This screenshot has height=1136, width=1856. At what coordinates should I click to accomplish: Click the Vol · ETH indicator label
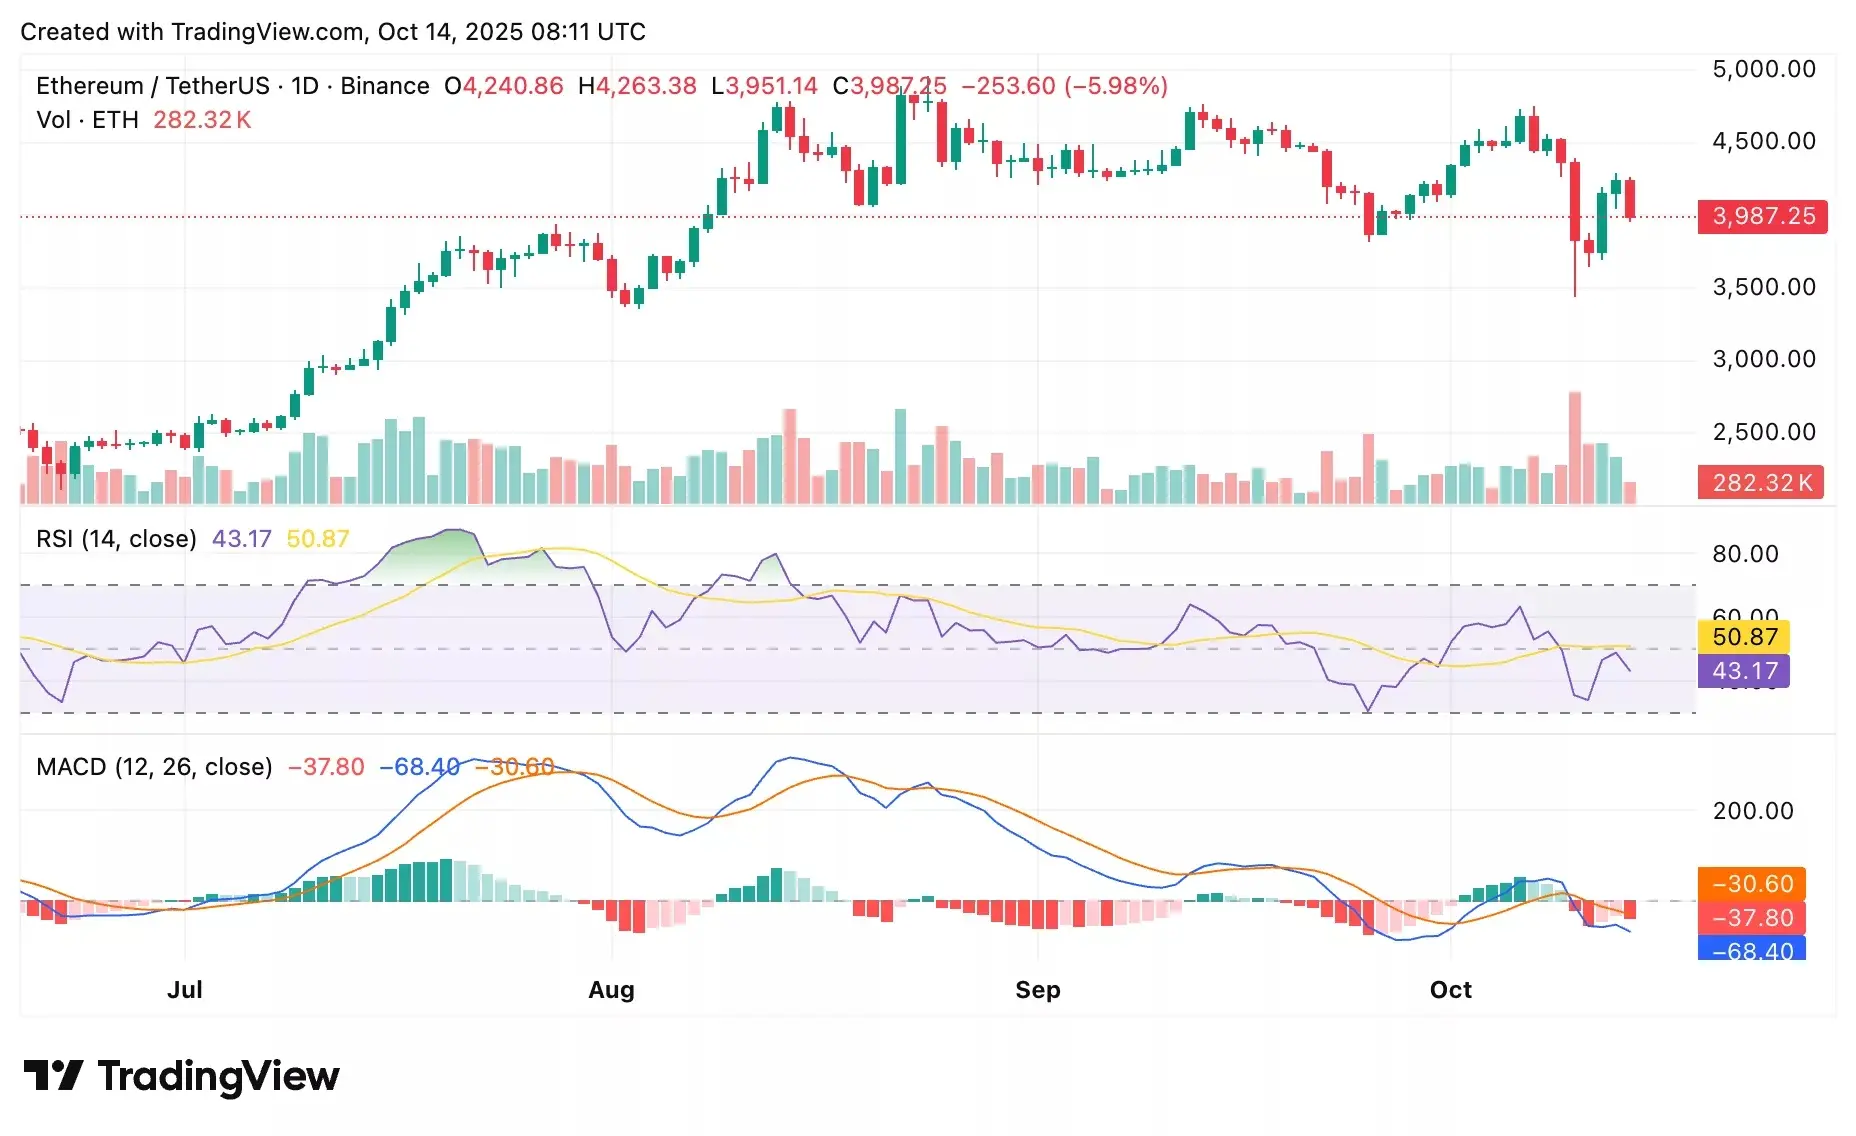[87, 120]
